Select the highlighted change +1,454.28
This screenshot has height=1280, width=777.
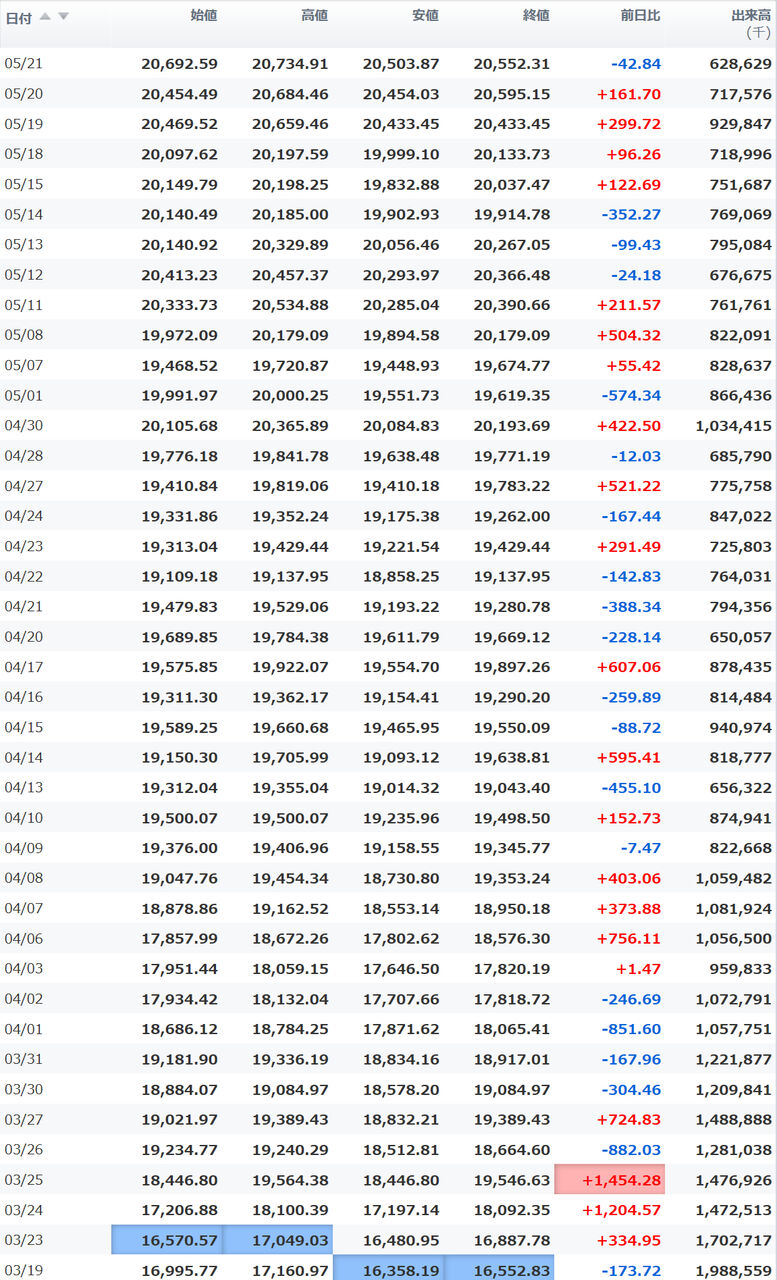609,1180
